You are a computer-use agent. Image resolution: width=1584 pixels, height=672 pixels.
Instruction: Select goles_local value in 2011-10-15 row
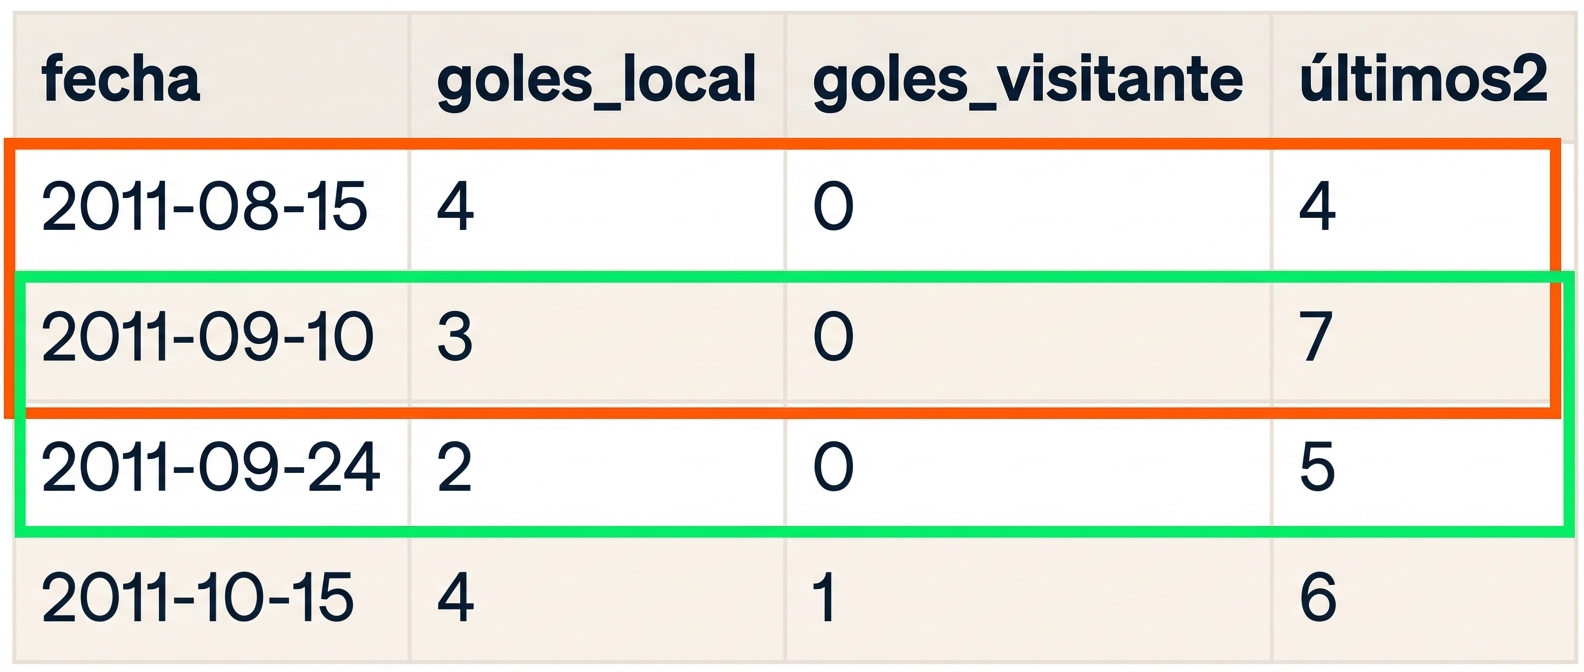coord(456,597)
